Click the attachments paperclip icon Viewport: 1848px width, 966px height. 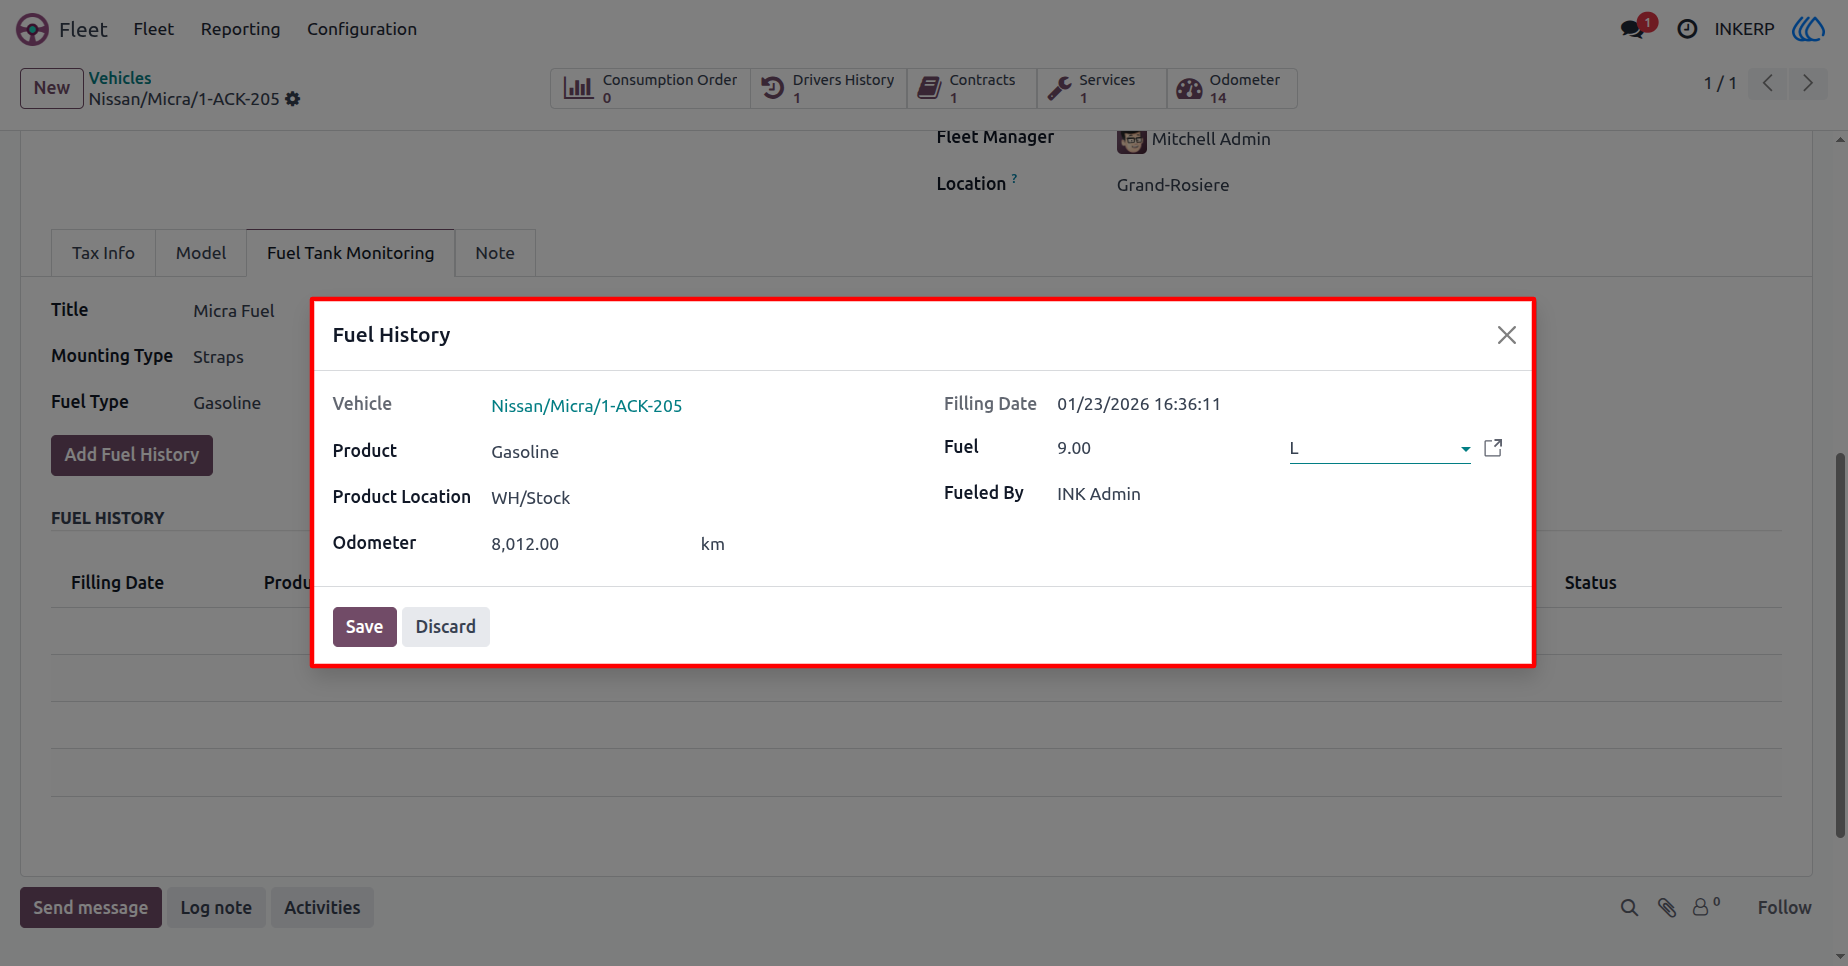pyautogui.click(x=1667, y=907)
